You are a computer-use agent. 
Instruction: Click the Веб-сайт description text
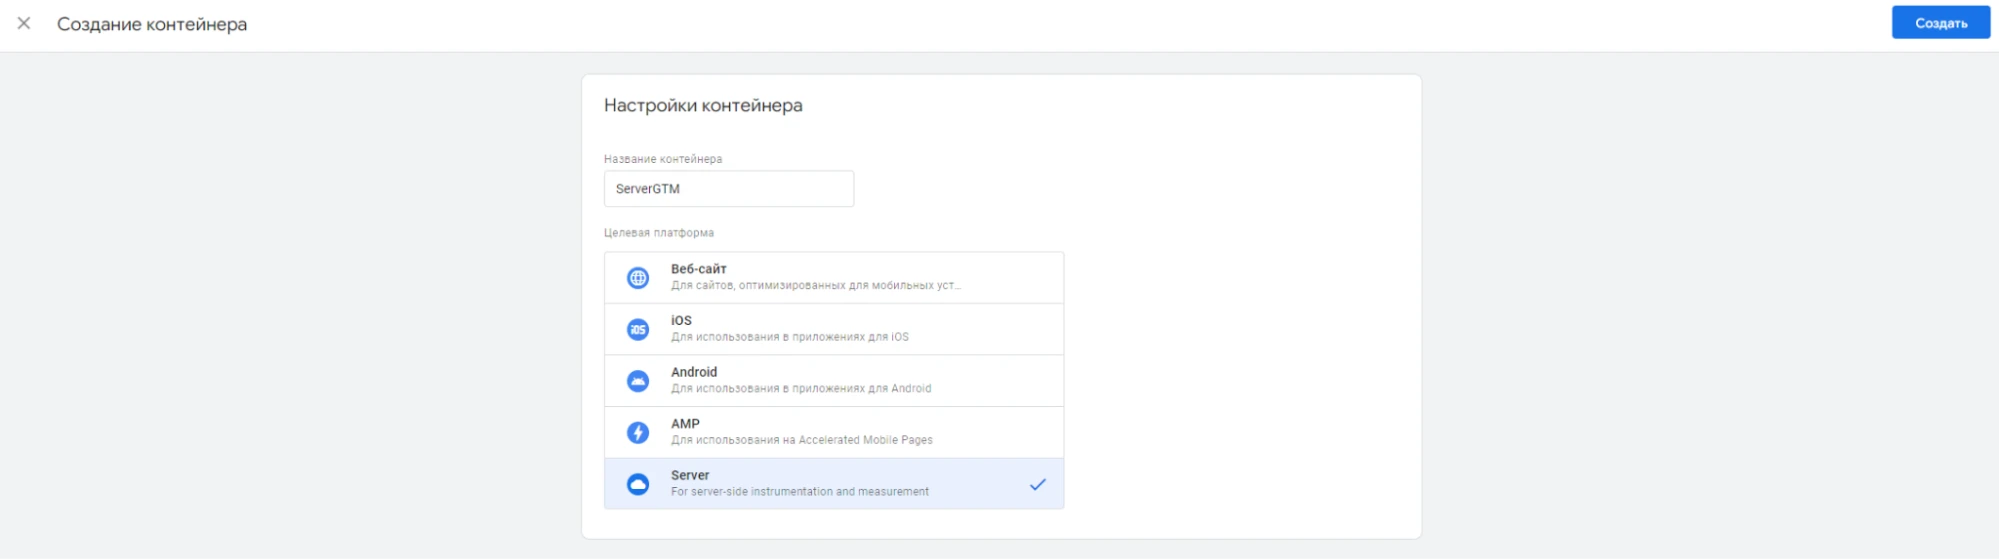pos(815,286)
